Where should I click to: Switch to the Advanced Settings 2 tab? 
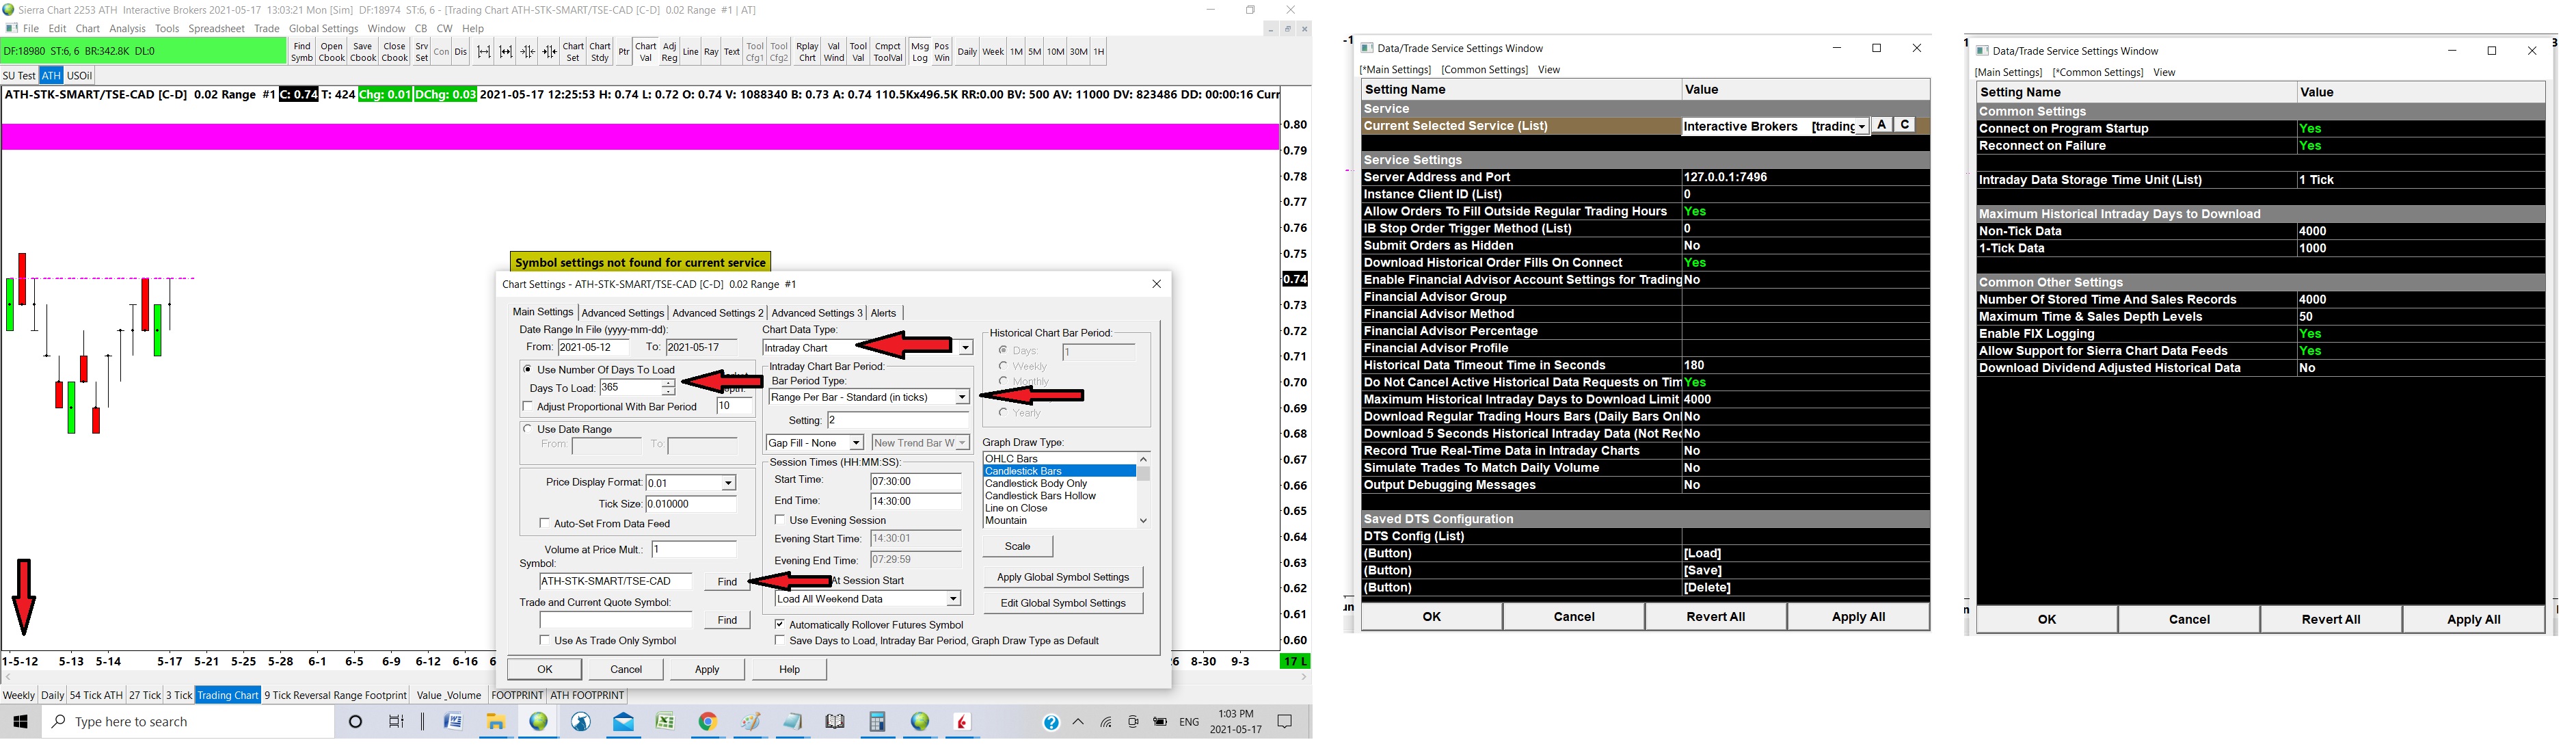[x=717, y=313]
